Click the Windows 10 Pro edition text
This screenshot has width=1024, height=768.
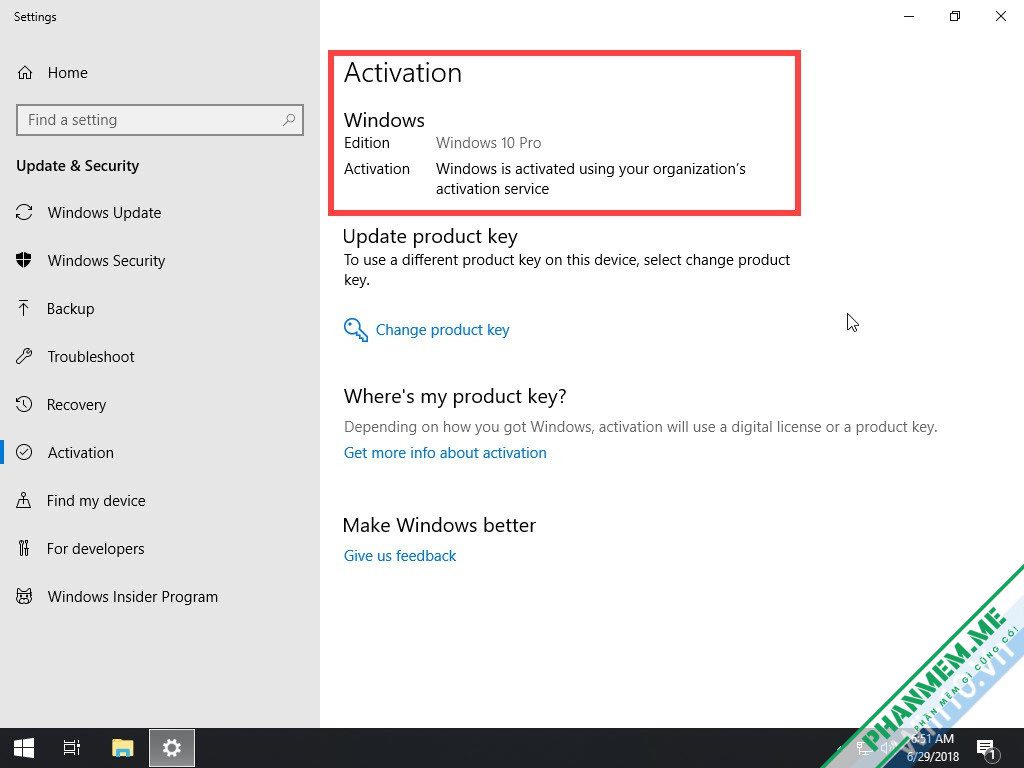[488, 142]
